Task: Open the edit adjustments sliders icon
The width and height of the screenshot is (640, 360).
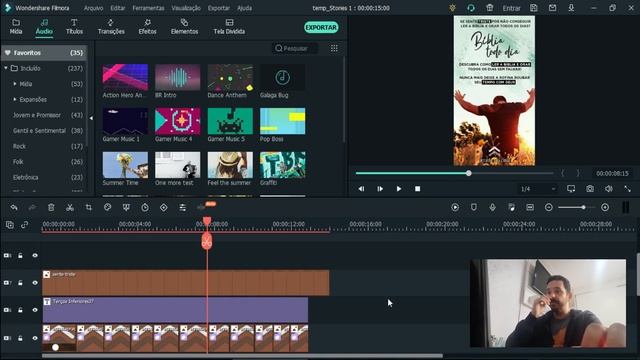Action: (182, 207)
